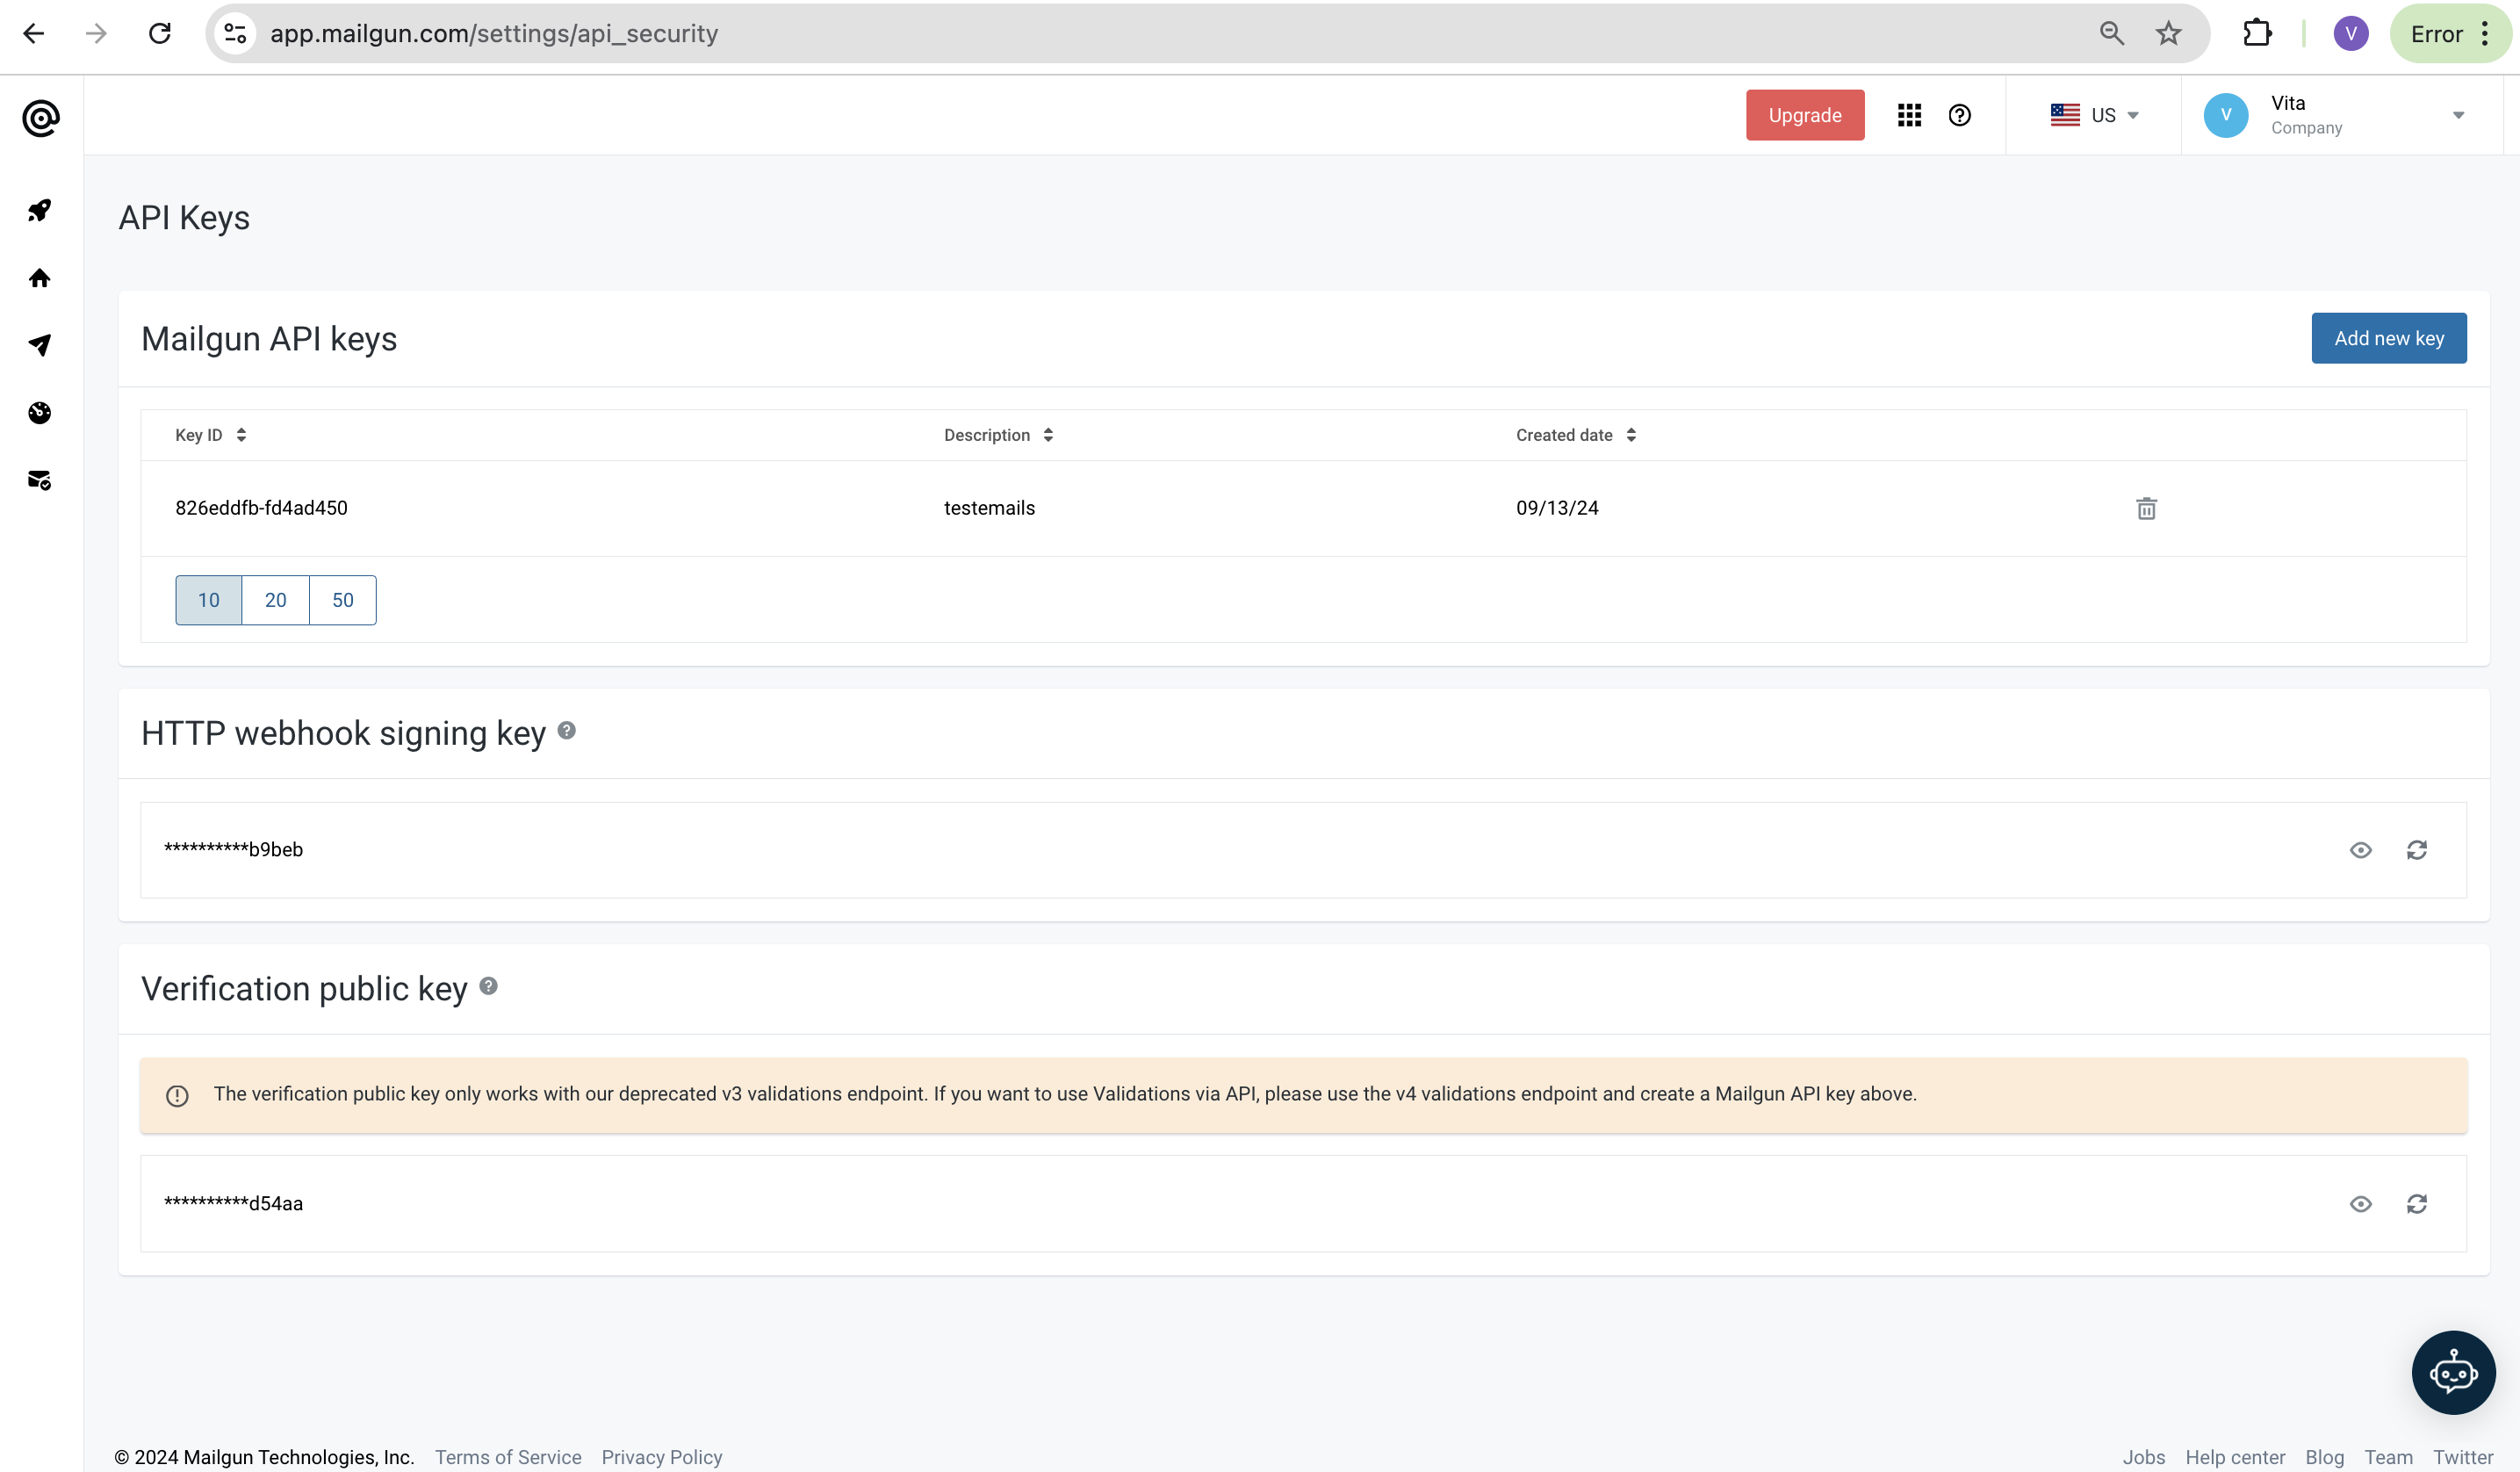
Task: Expand the US region dropdown
Action: (x=2094, y=115)
